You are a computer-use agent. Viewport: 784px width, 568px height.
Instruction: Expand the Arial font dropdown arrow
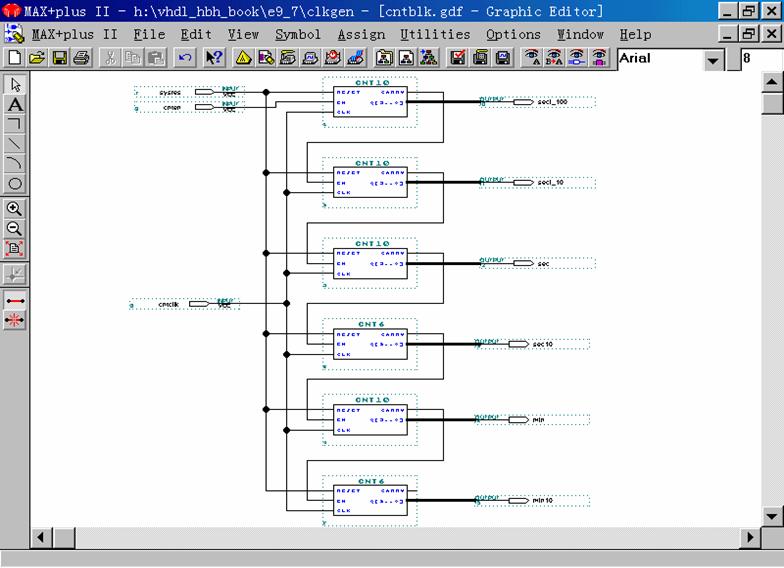[714, 60]
